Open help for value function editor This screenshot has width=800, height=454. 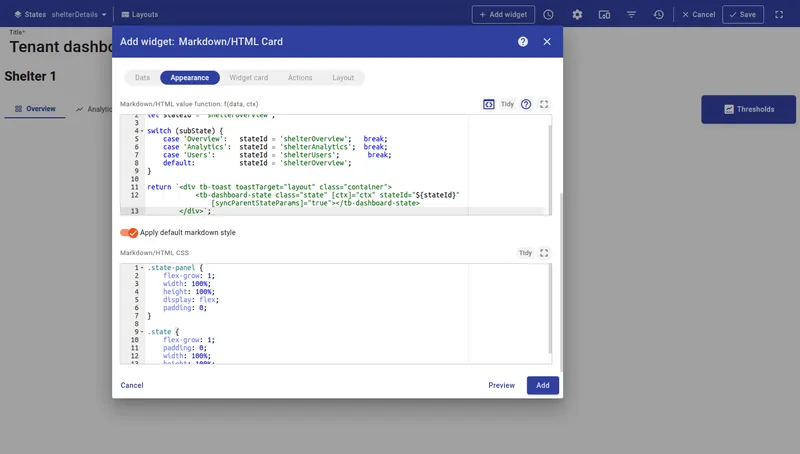[x=526, y=104]
